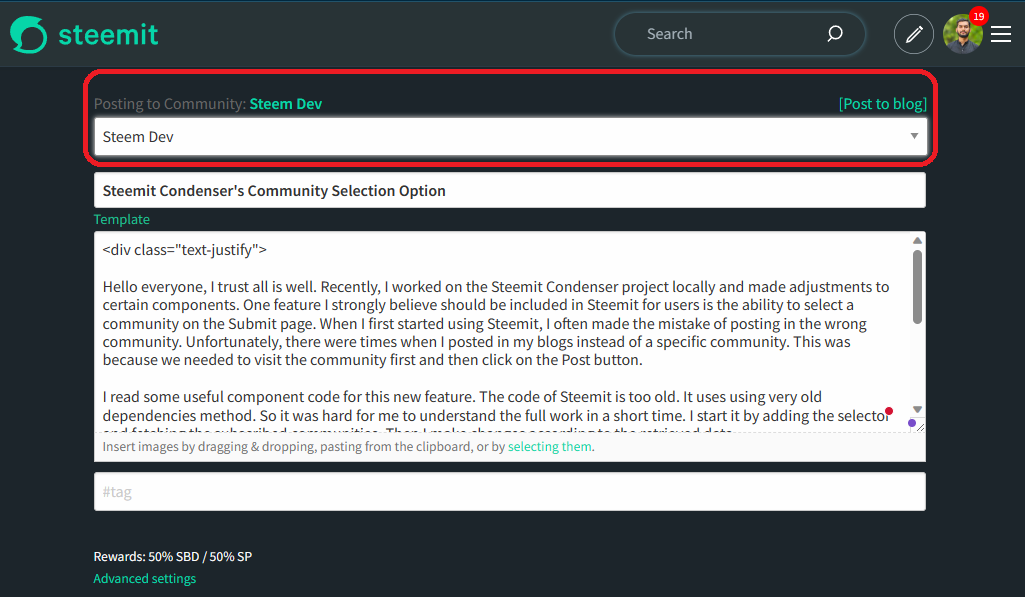Click the magnifying glass search icon
The image size is (1025, 597).
(835, 34)
